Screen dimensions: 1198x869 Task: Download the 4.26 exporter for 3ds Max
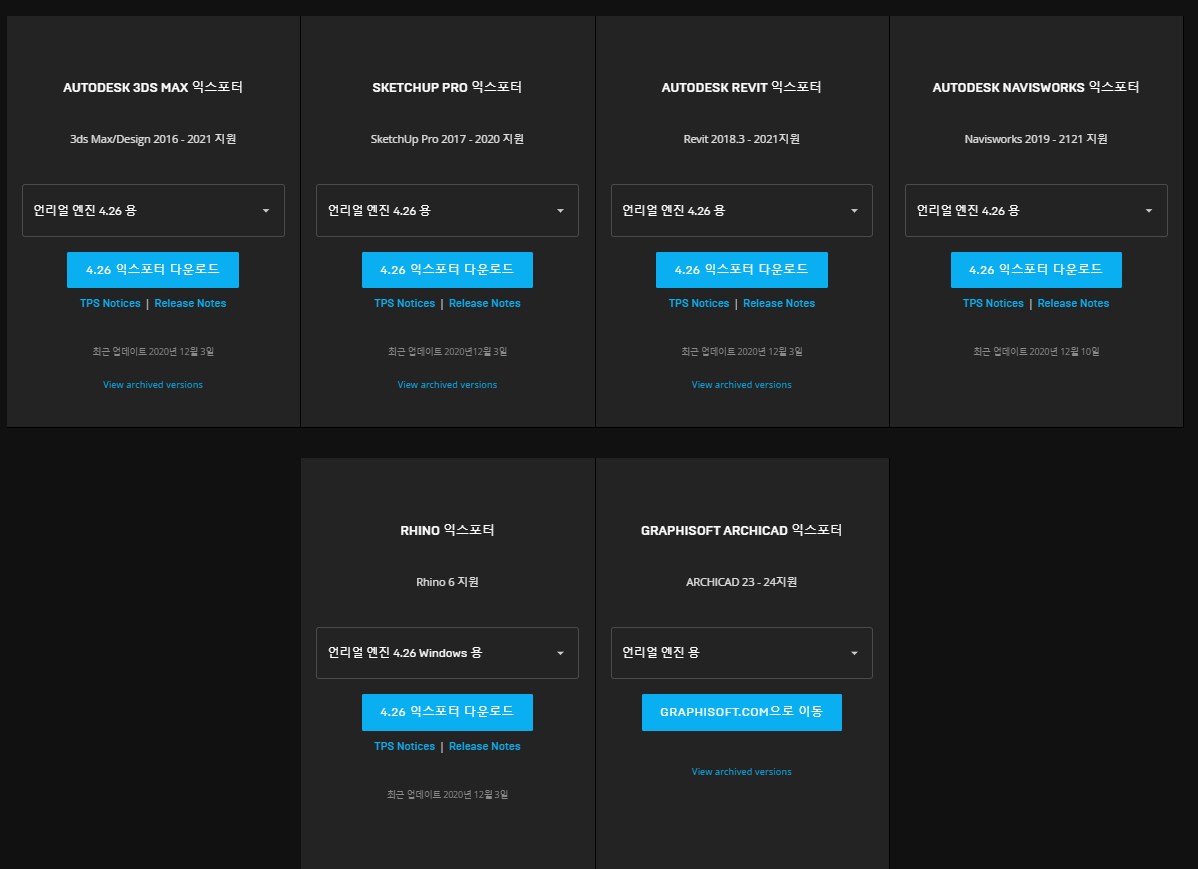153,270
